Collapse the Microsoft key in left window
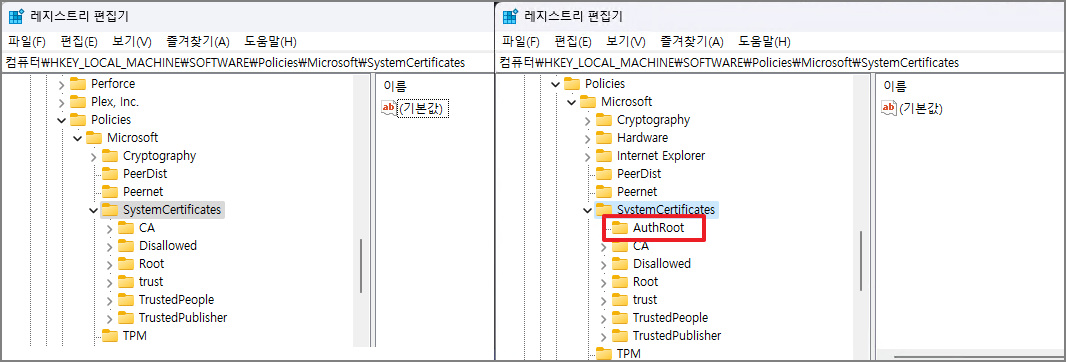The width and height of the screenshot is (1066, 362). pos(78,138)
